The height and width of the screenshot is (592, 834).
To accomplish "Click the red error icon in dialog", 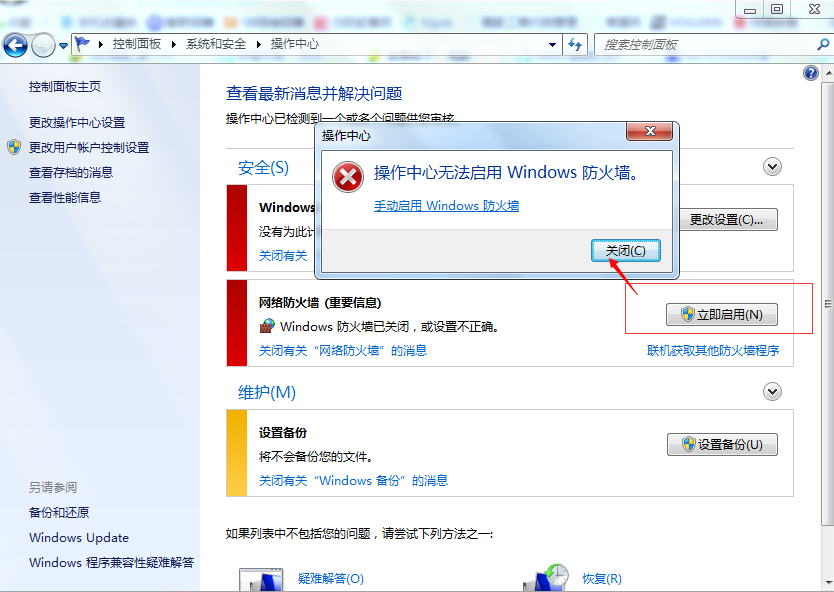I will [348, 177].
